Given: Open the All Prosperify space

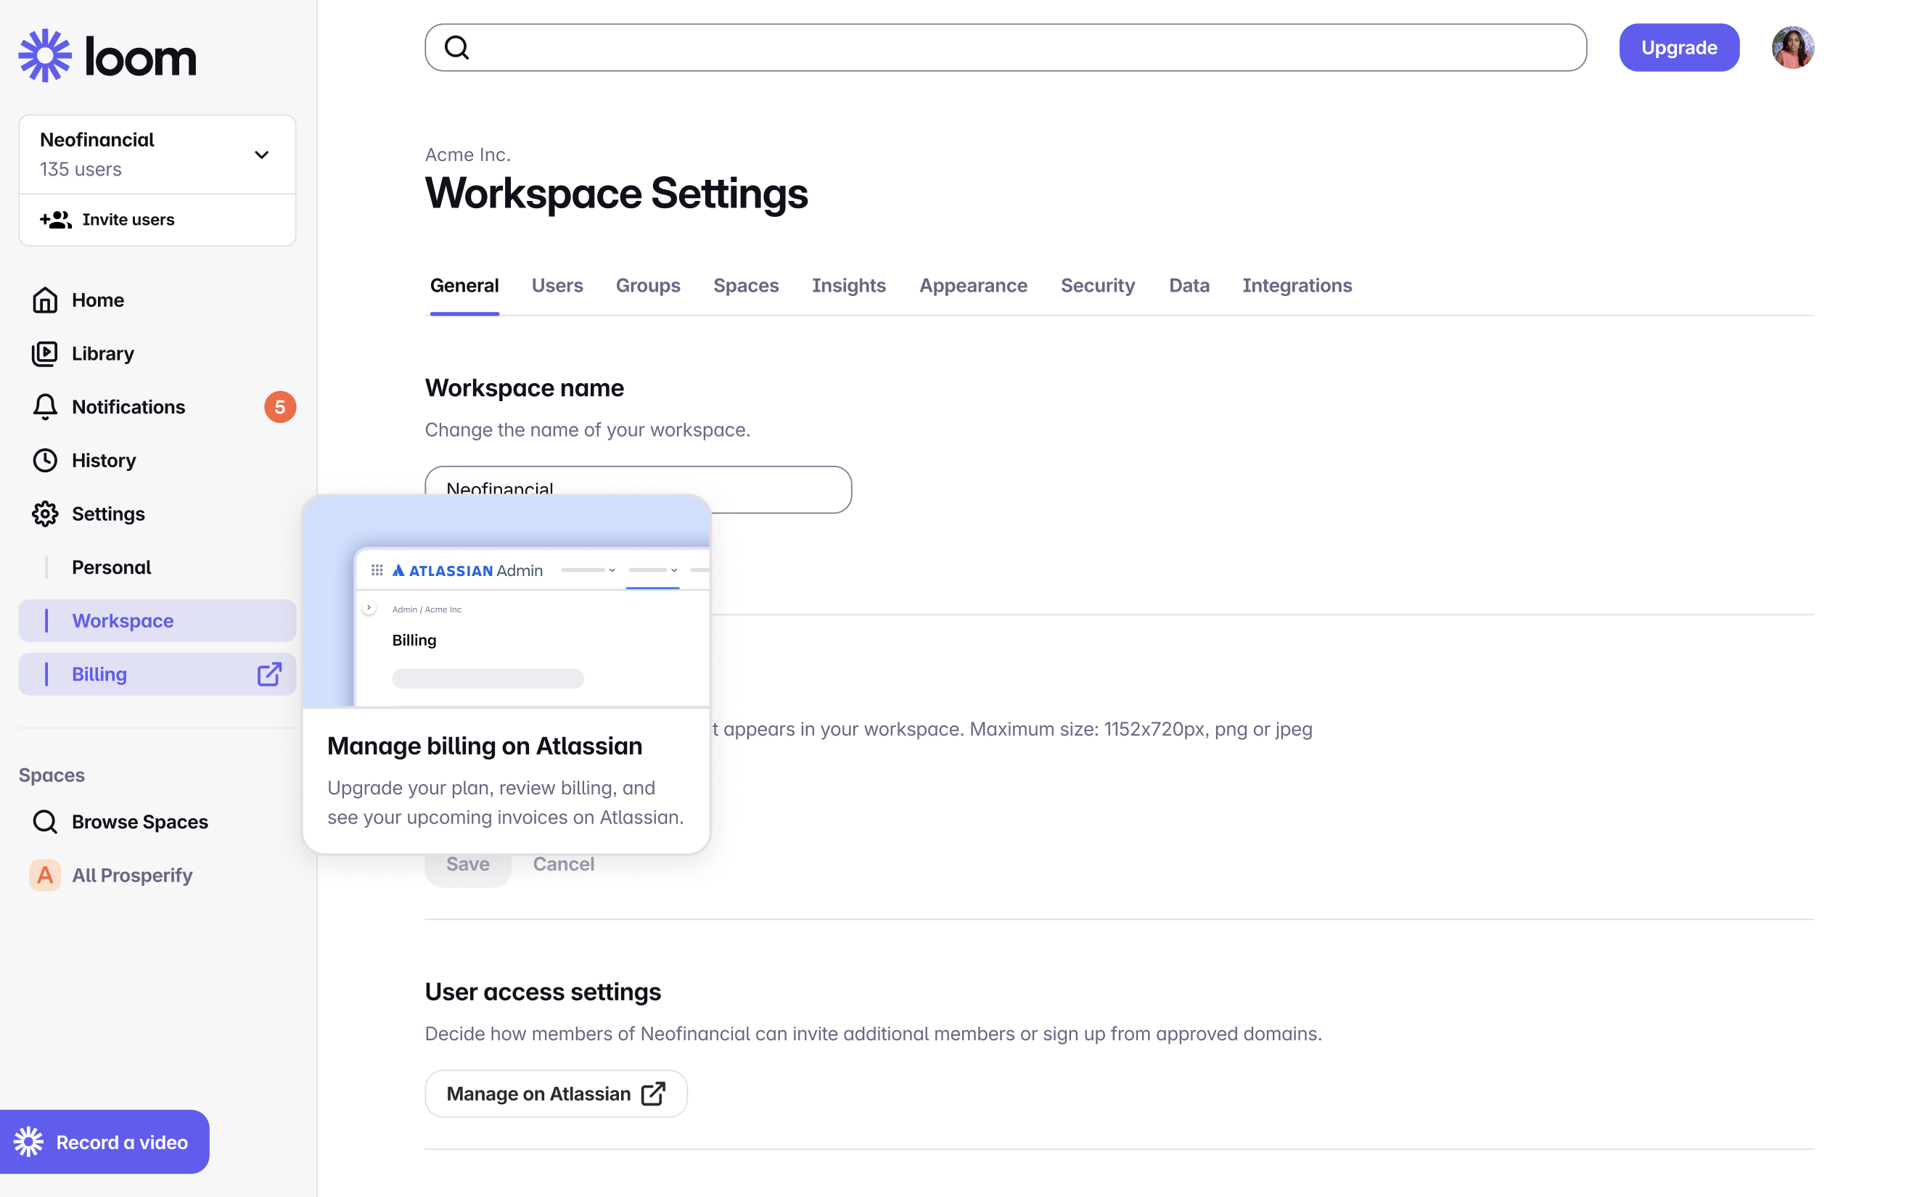Looking at the screenshot, I should click(157, 875).
